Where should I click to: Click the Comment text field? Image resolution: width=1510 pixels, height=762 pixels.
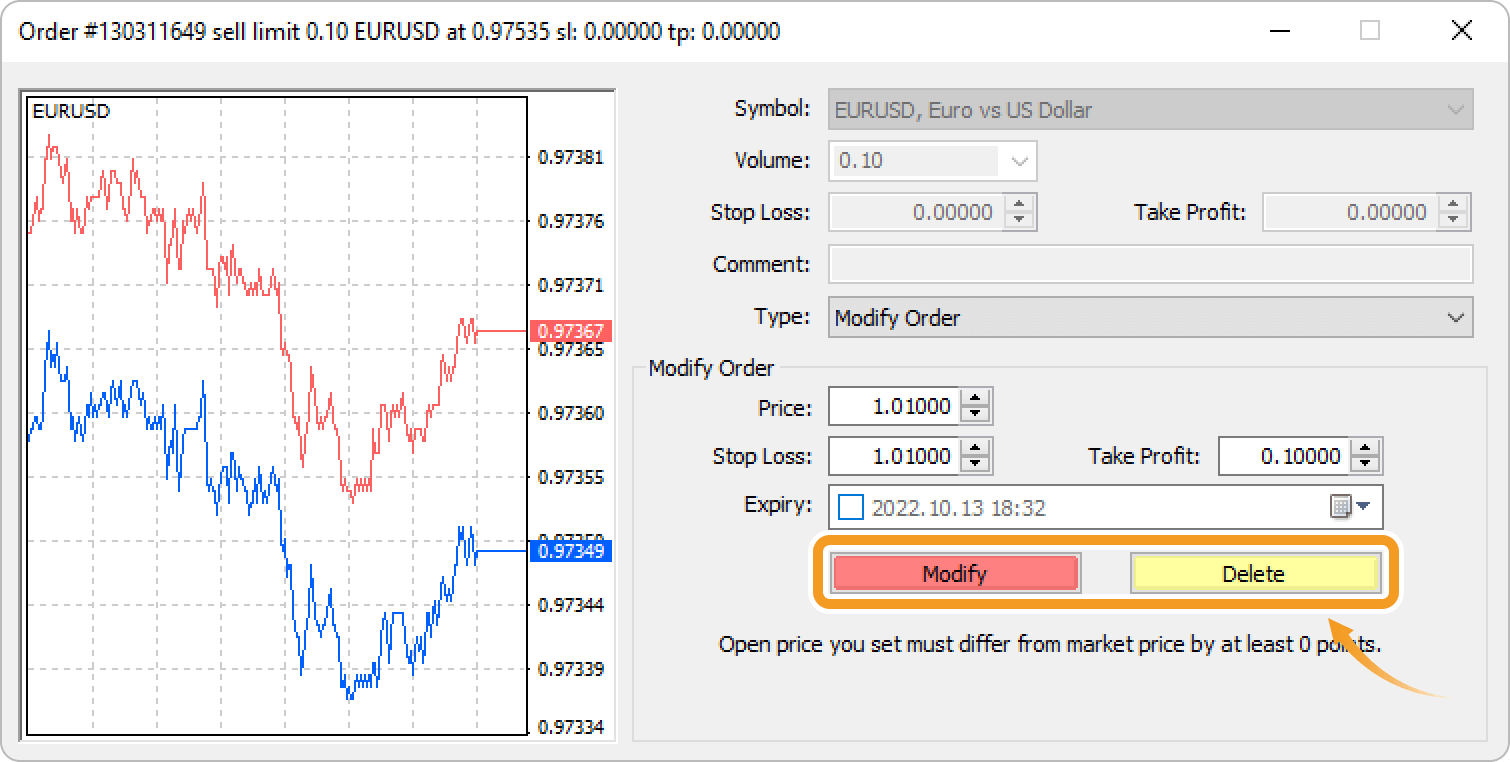point(1150,264)
